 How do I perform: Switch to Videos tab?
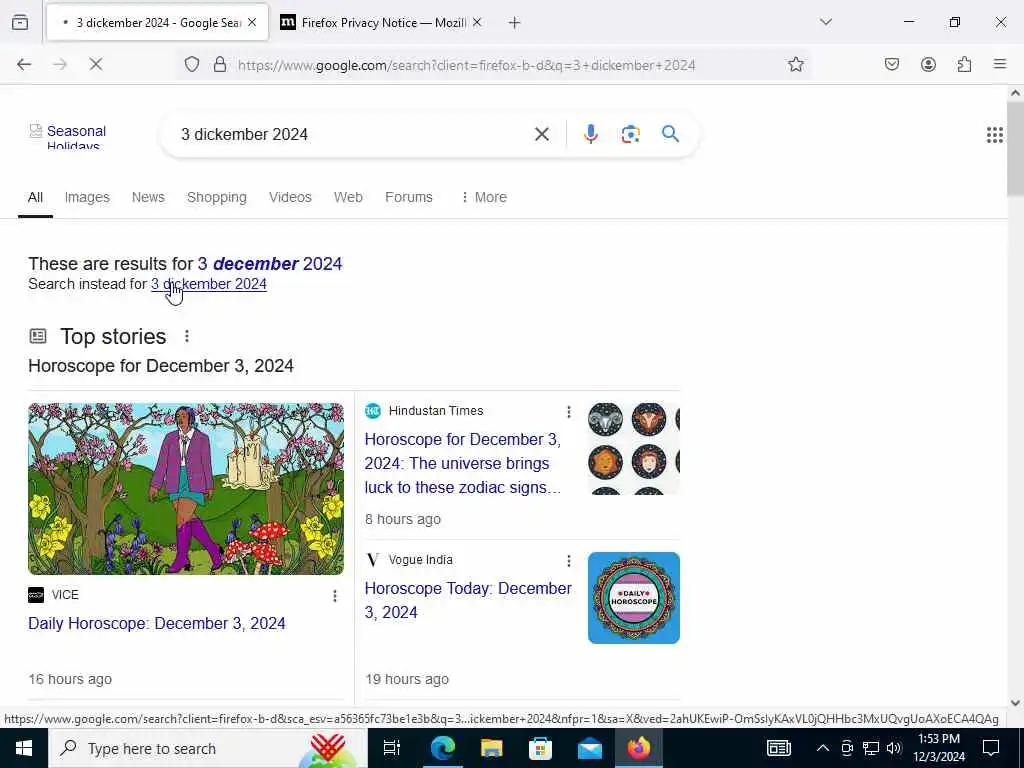coord(290,197)
